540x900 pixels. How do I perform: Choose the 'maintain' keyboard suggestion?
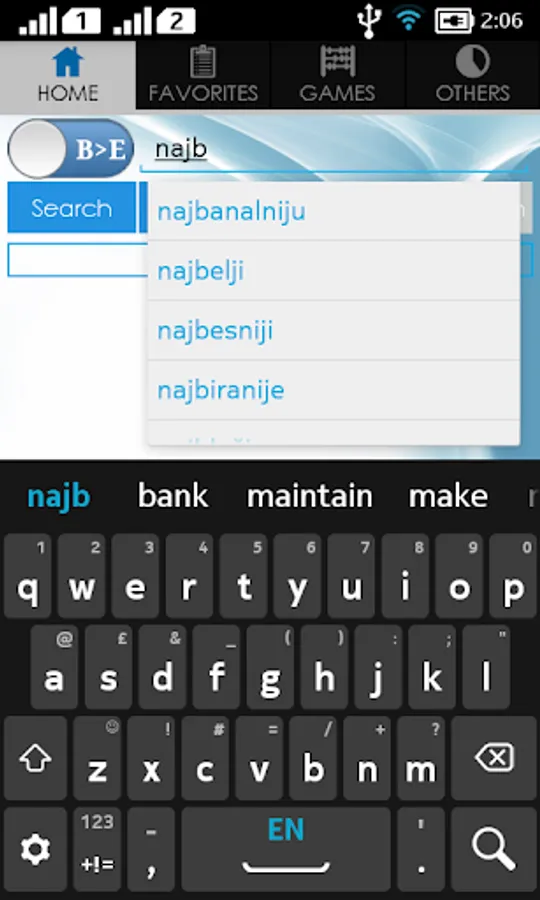[x=310, y=496]
